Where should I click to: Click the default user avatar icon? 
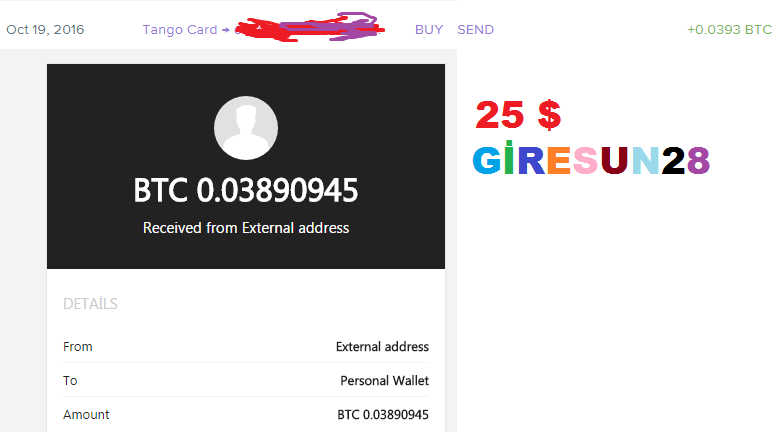point(246,128)
